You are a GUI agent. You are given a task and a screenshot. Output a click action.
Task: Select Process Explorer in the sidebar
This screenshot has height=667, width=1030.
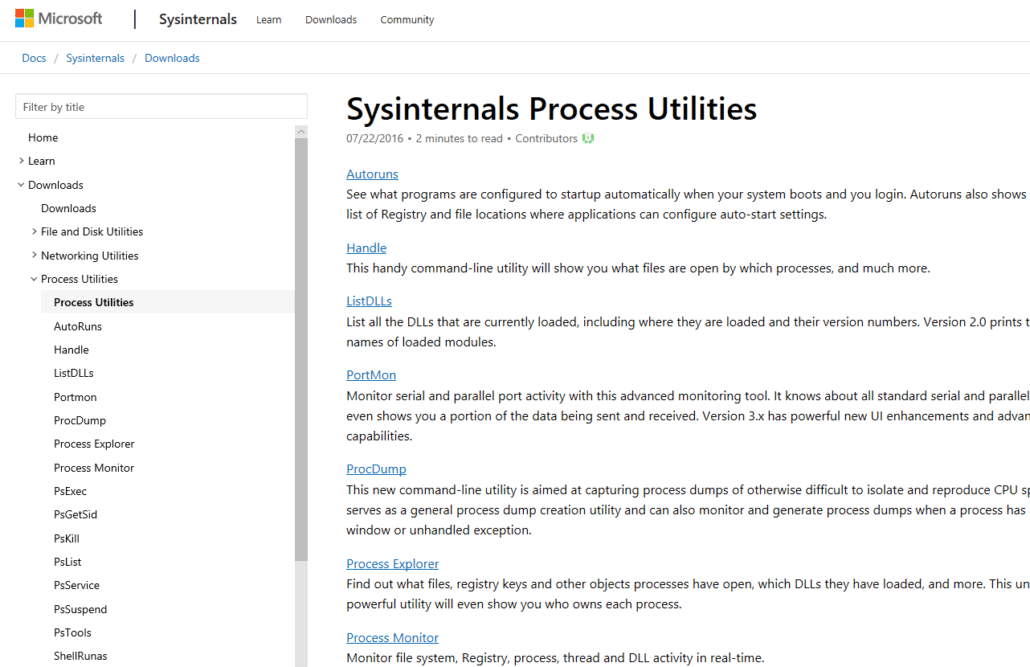coord(94,444)
